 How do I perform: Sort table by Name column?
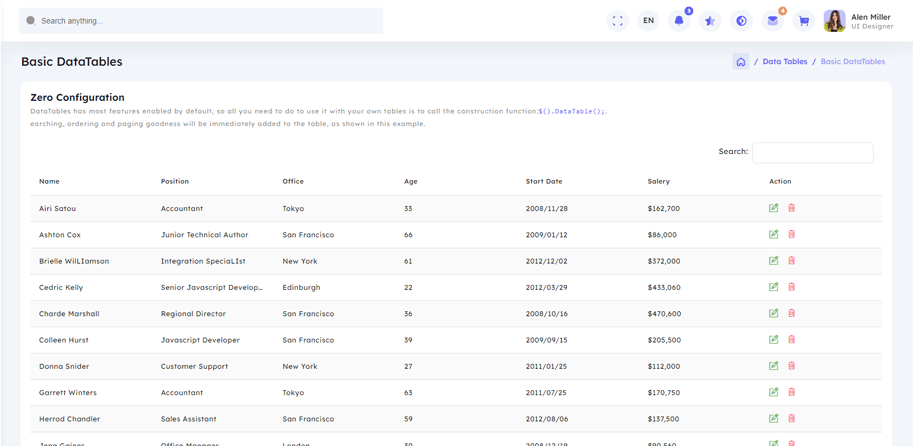tap(49, 182)
